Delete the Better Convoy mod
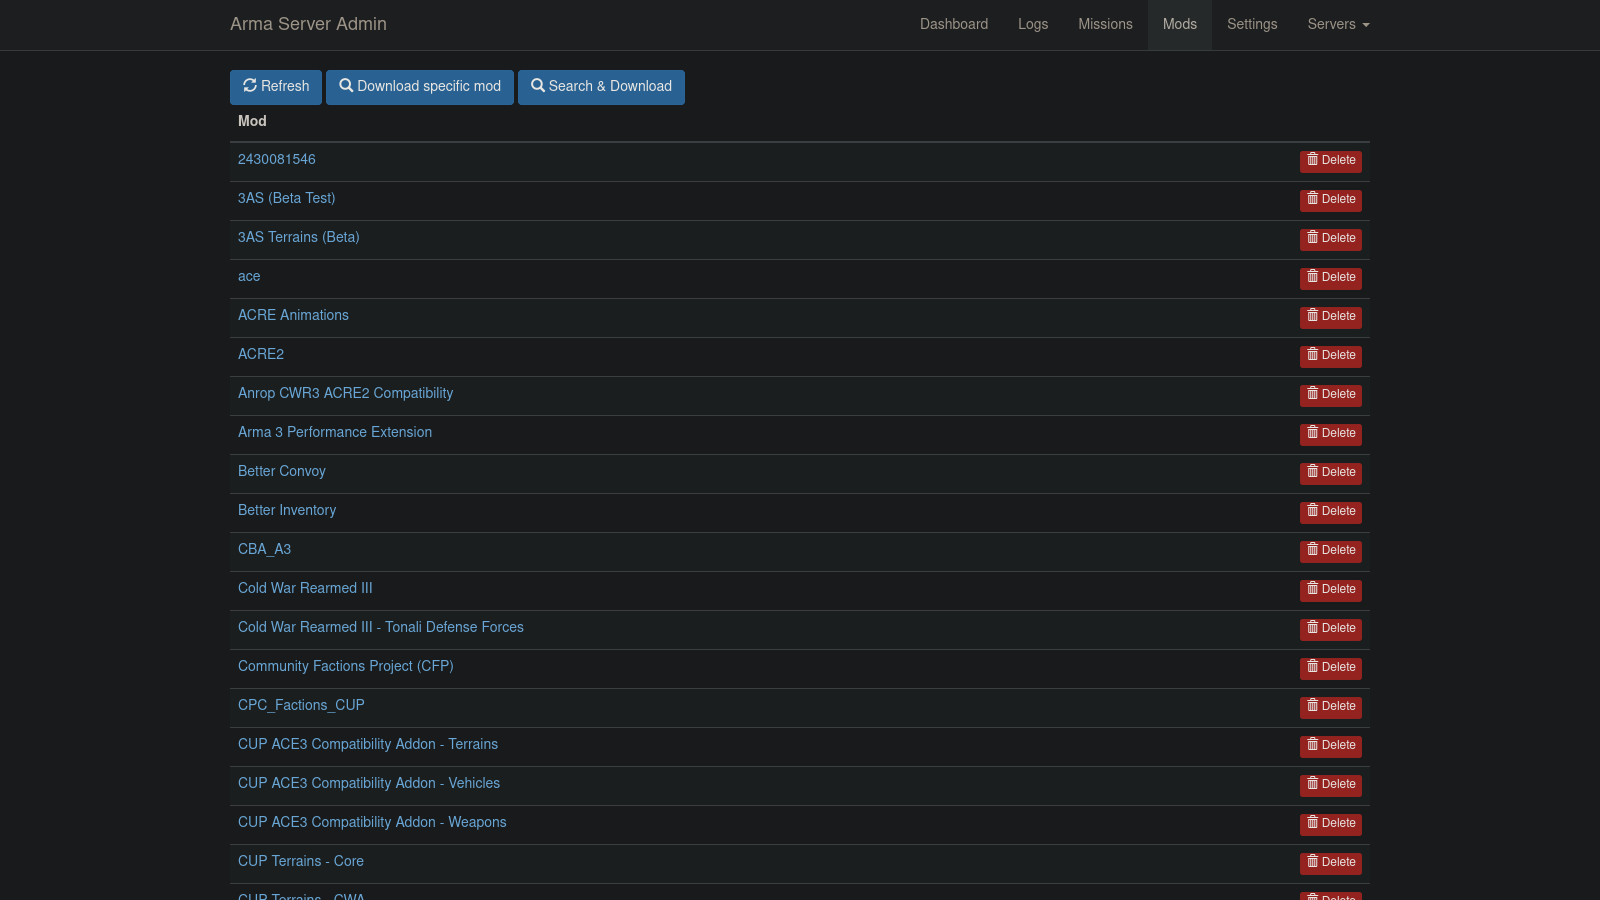1600x900 pixels. pyautogui.click(x=1331, y=473)
